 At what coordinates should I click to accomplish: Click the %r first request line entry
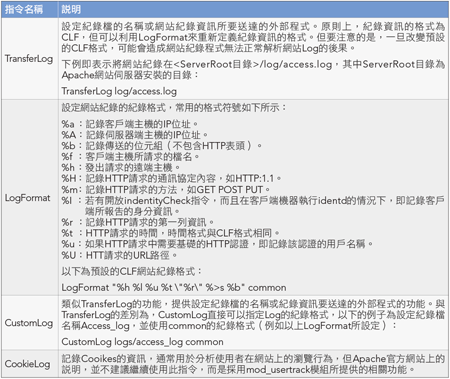click(137, 222)
